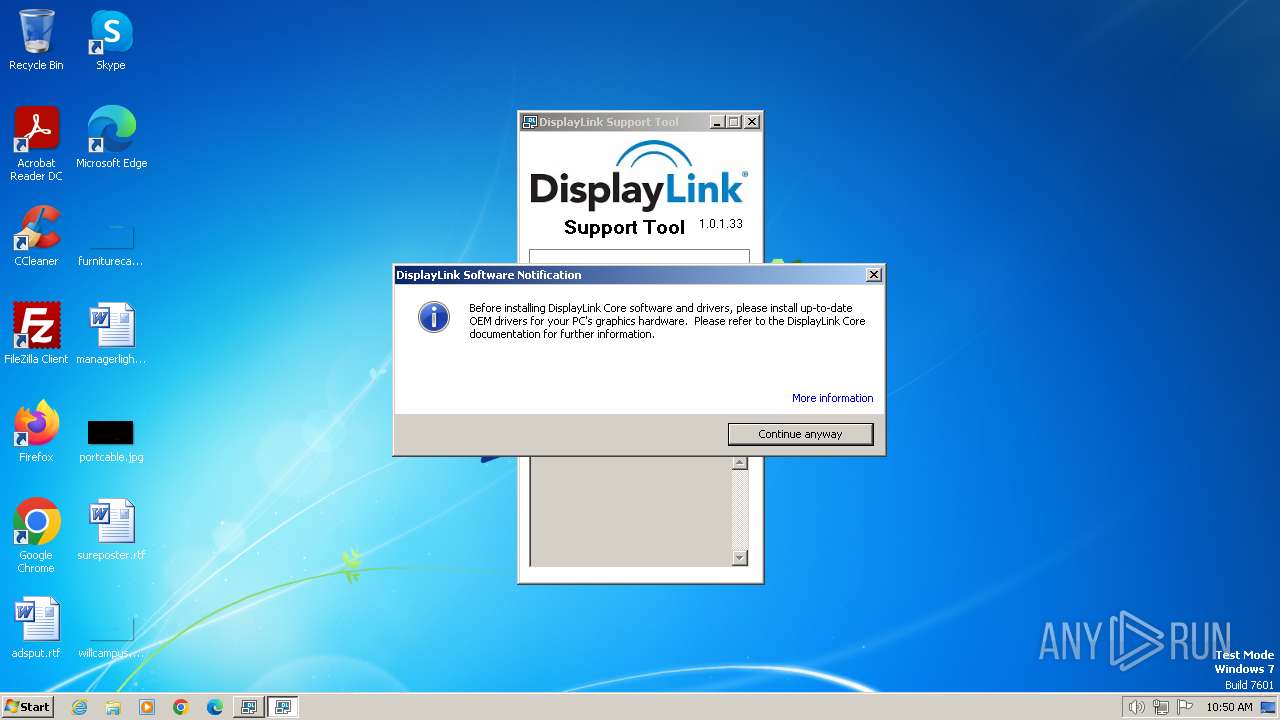Close the DisplayLink Software Notification dialog

[873, 275]
